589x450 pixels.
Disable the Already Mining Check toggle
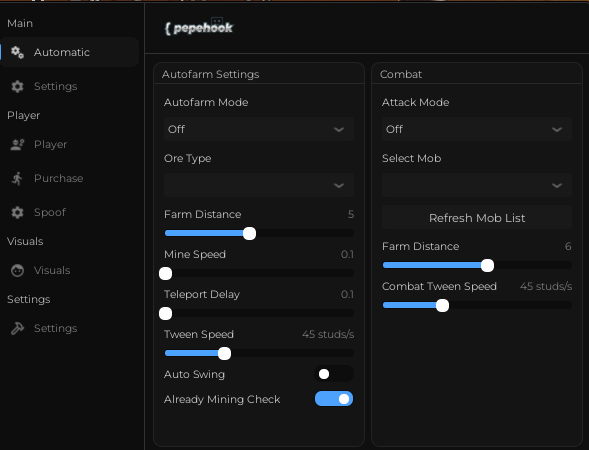coord(334,399)
